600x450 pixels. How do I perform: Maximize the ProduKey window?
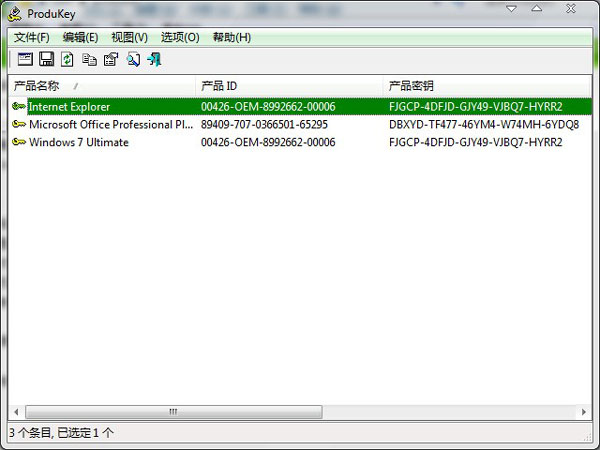pos(537,8)
